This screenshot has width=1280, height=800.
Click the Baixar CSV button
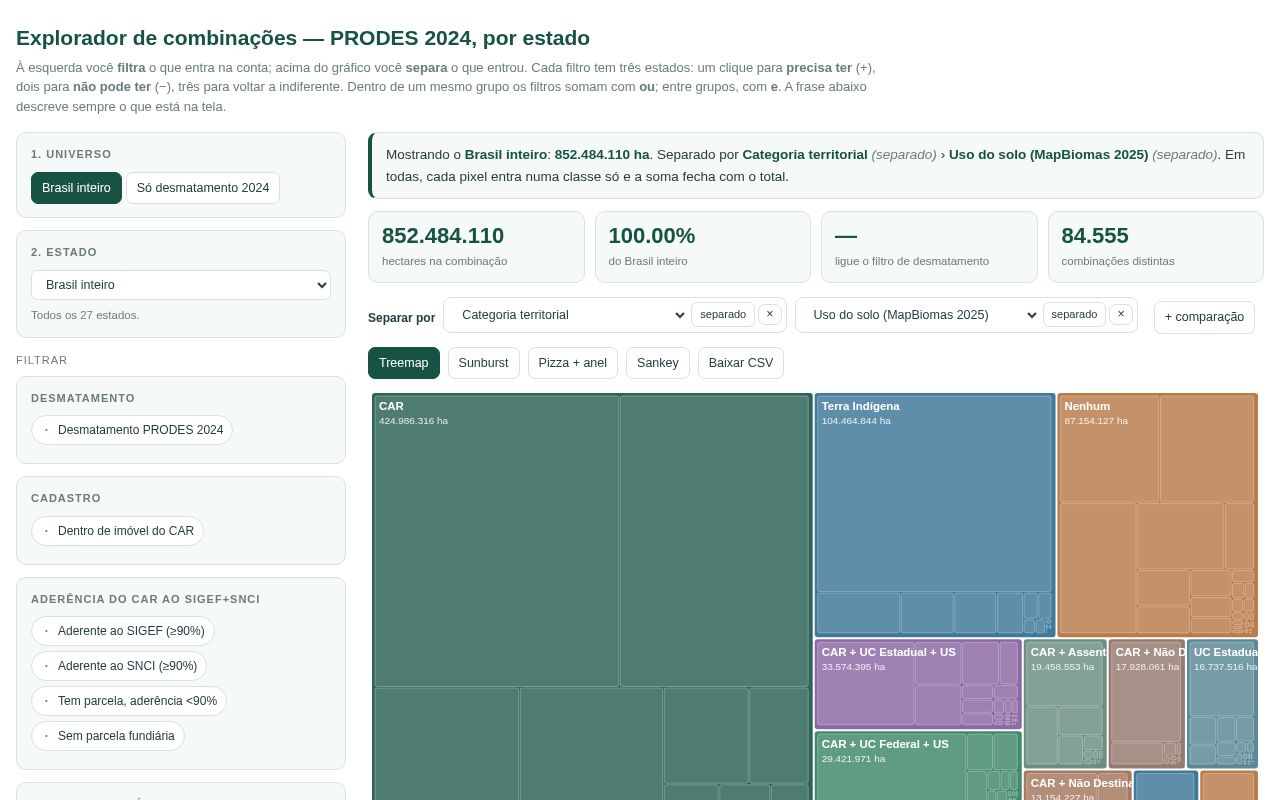click(x=741, y=363)
